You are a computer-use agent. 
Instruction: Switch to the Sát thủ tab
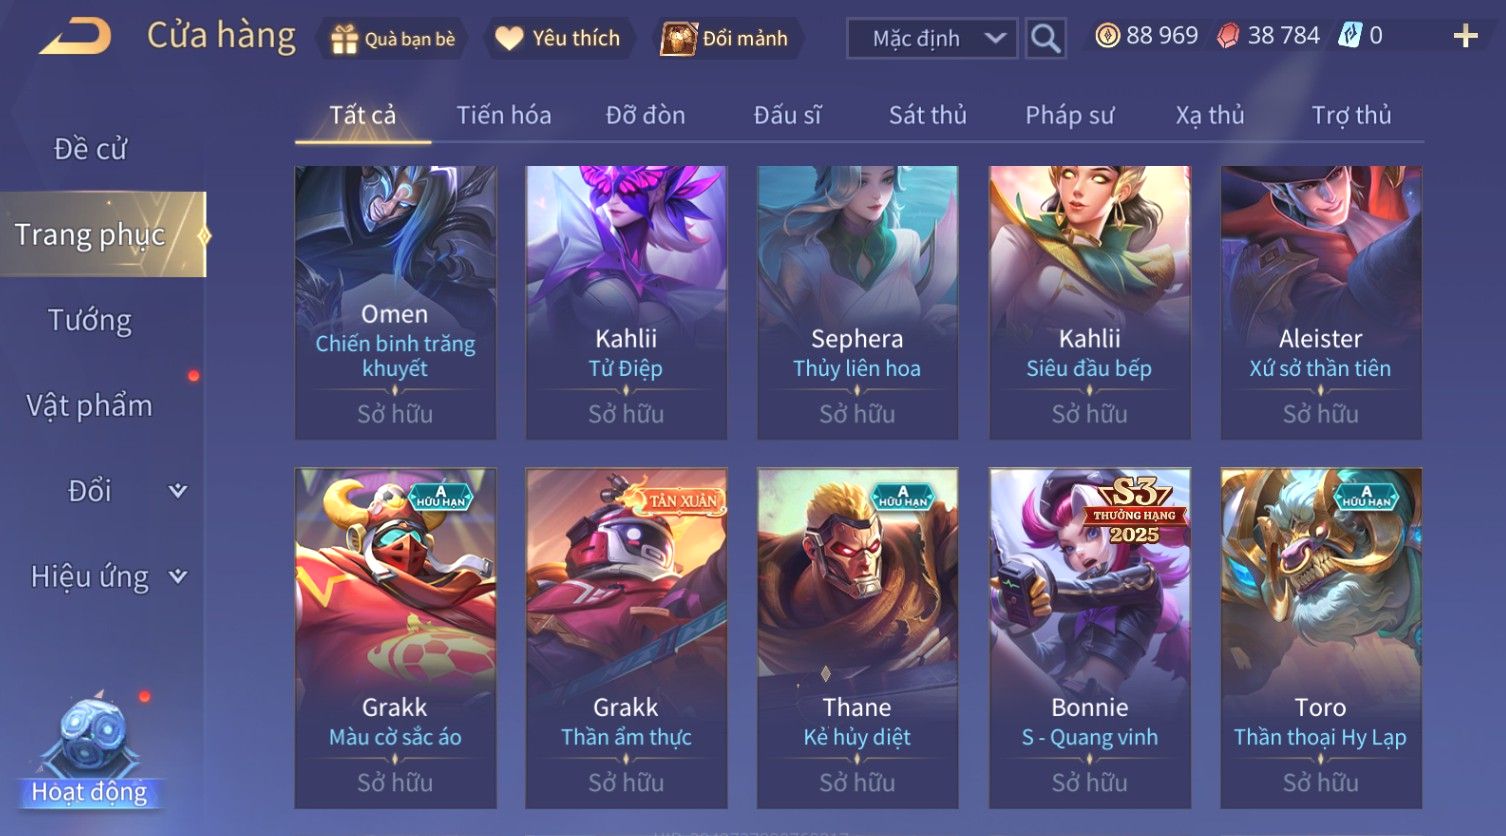(x=927, y=115)
